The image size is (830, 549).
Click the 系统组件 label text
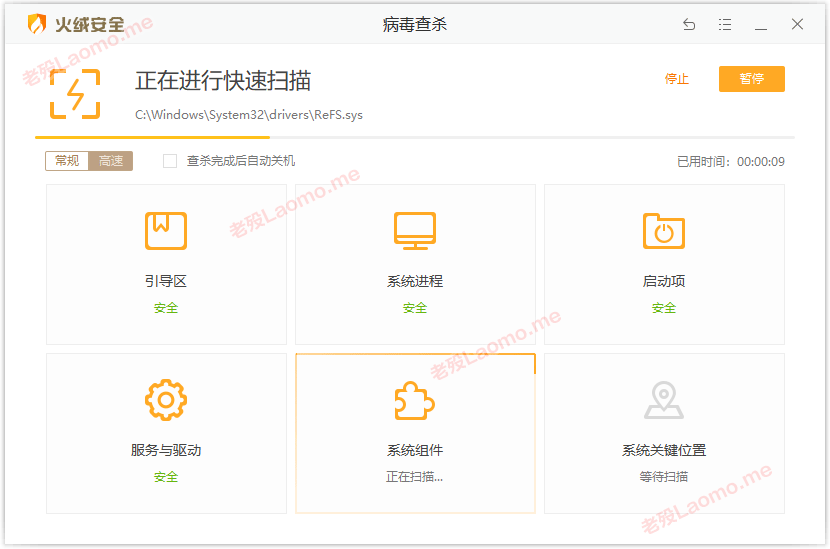point(415,451)
